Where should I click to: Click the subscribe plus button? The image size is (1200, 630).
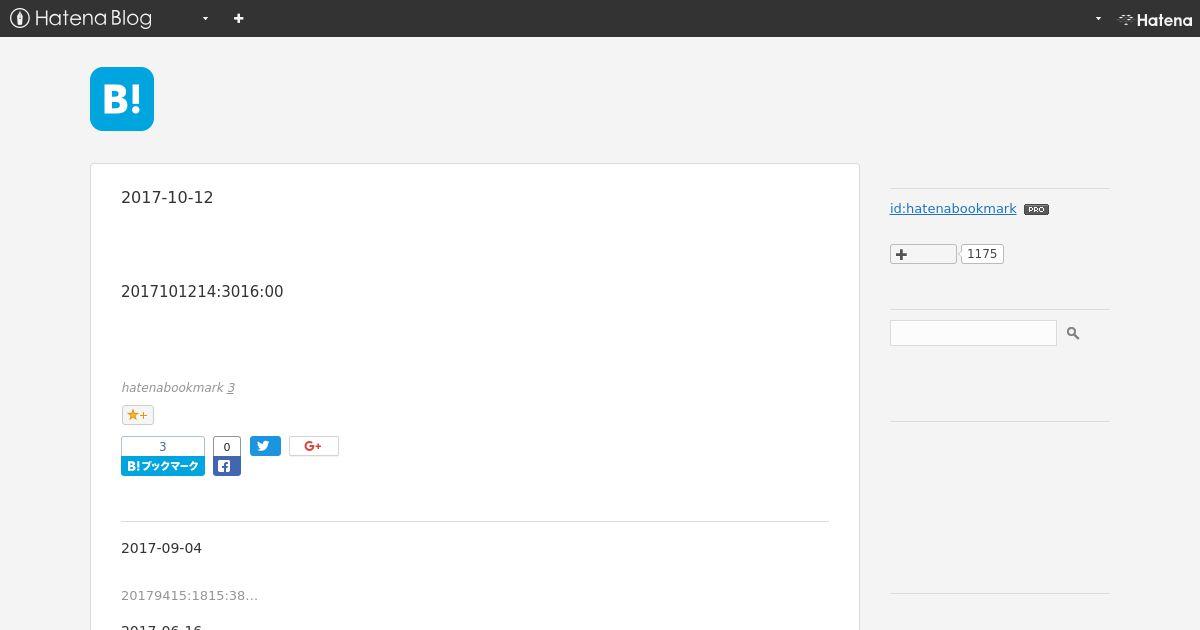point(923,254)
